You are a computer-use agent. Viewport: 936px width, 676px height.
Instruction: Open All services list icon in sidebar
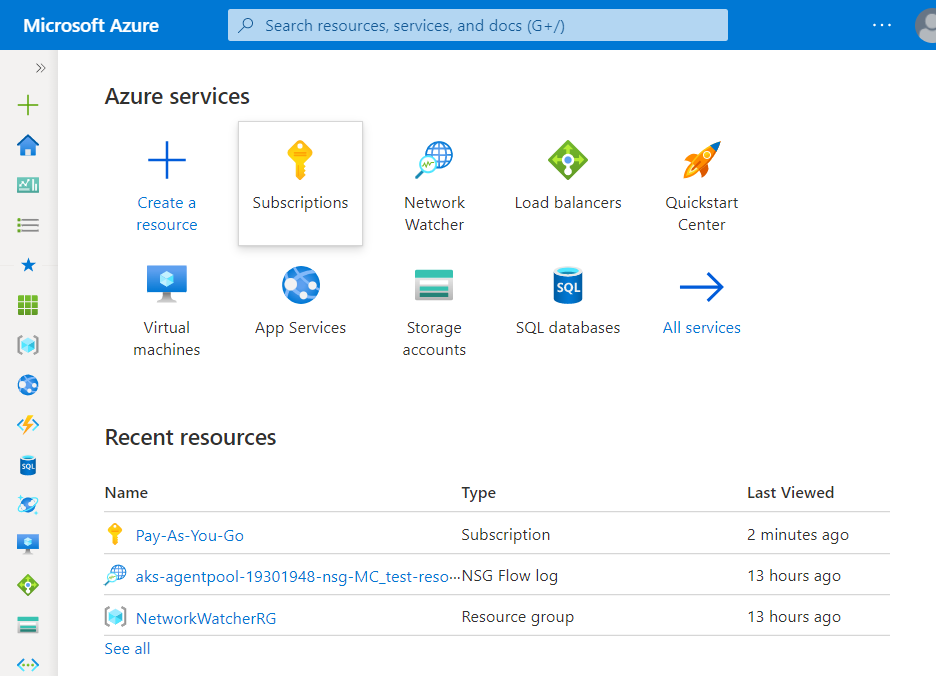coord(28,225)
